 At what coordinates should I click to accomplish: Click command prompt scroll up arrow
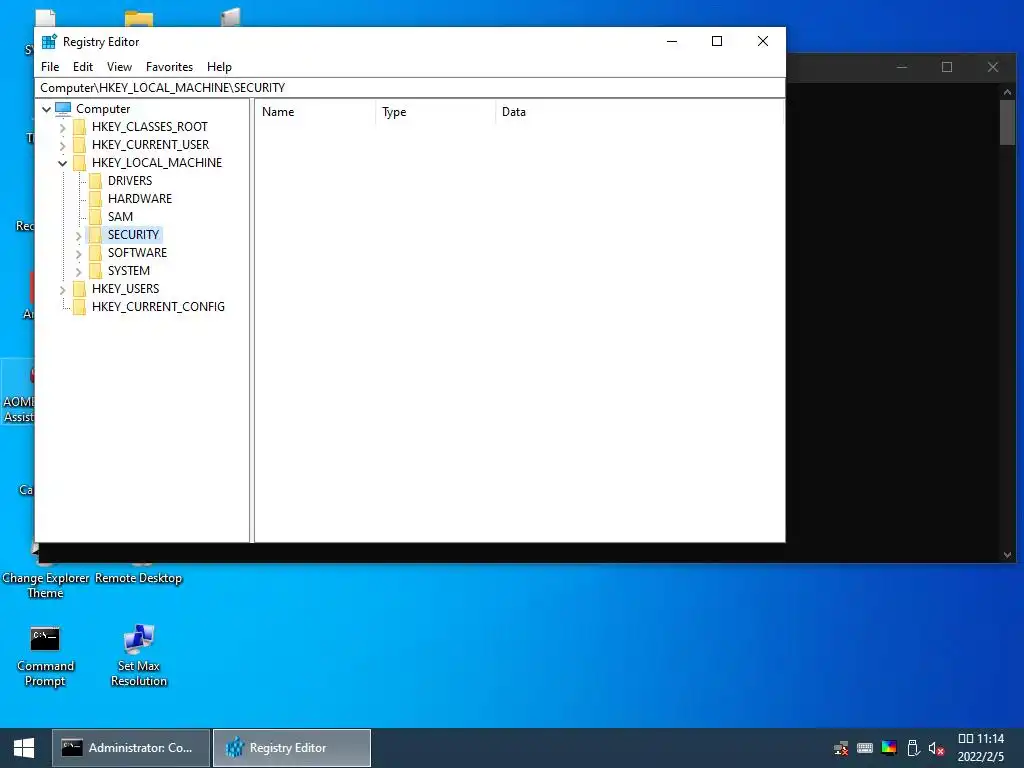point(1007,92)
